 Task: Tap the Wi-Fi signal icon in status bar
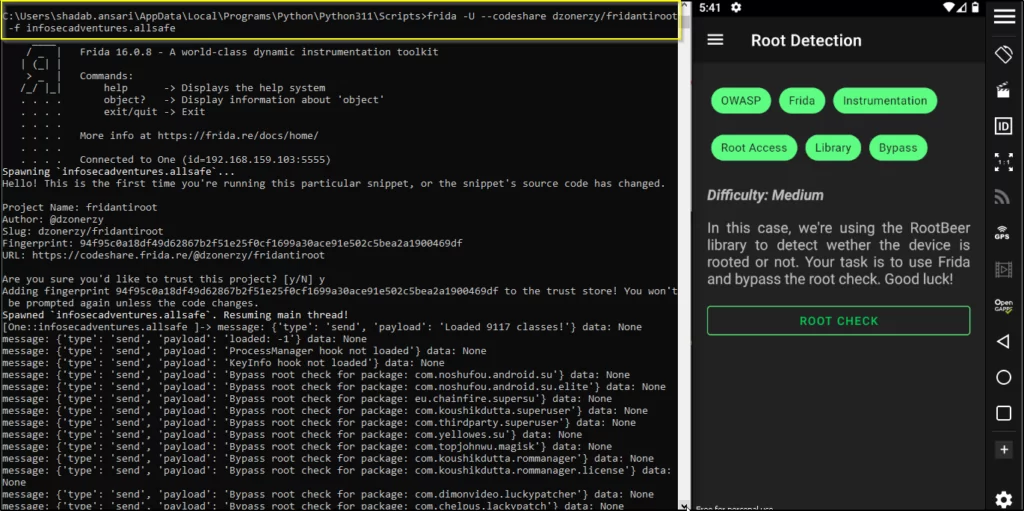pos(950,7)
